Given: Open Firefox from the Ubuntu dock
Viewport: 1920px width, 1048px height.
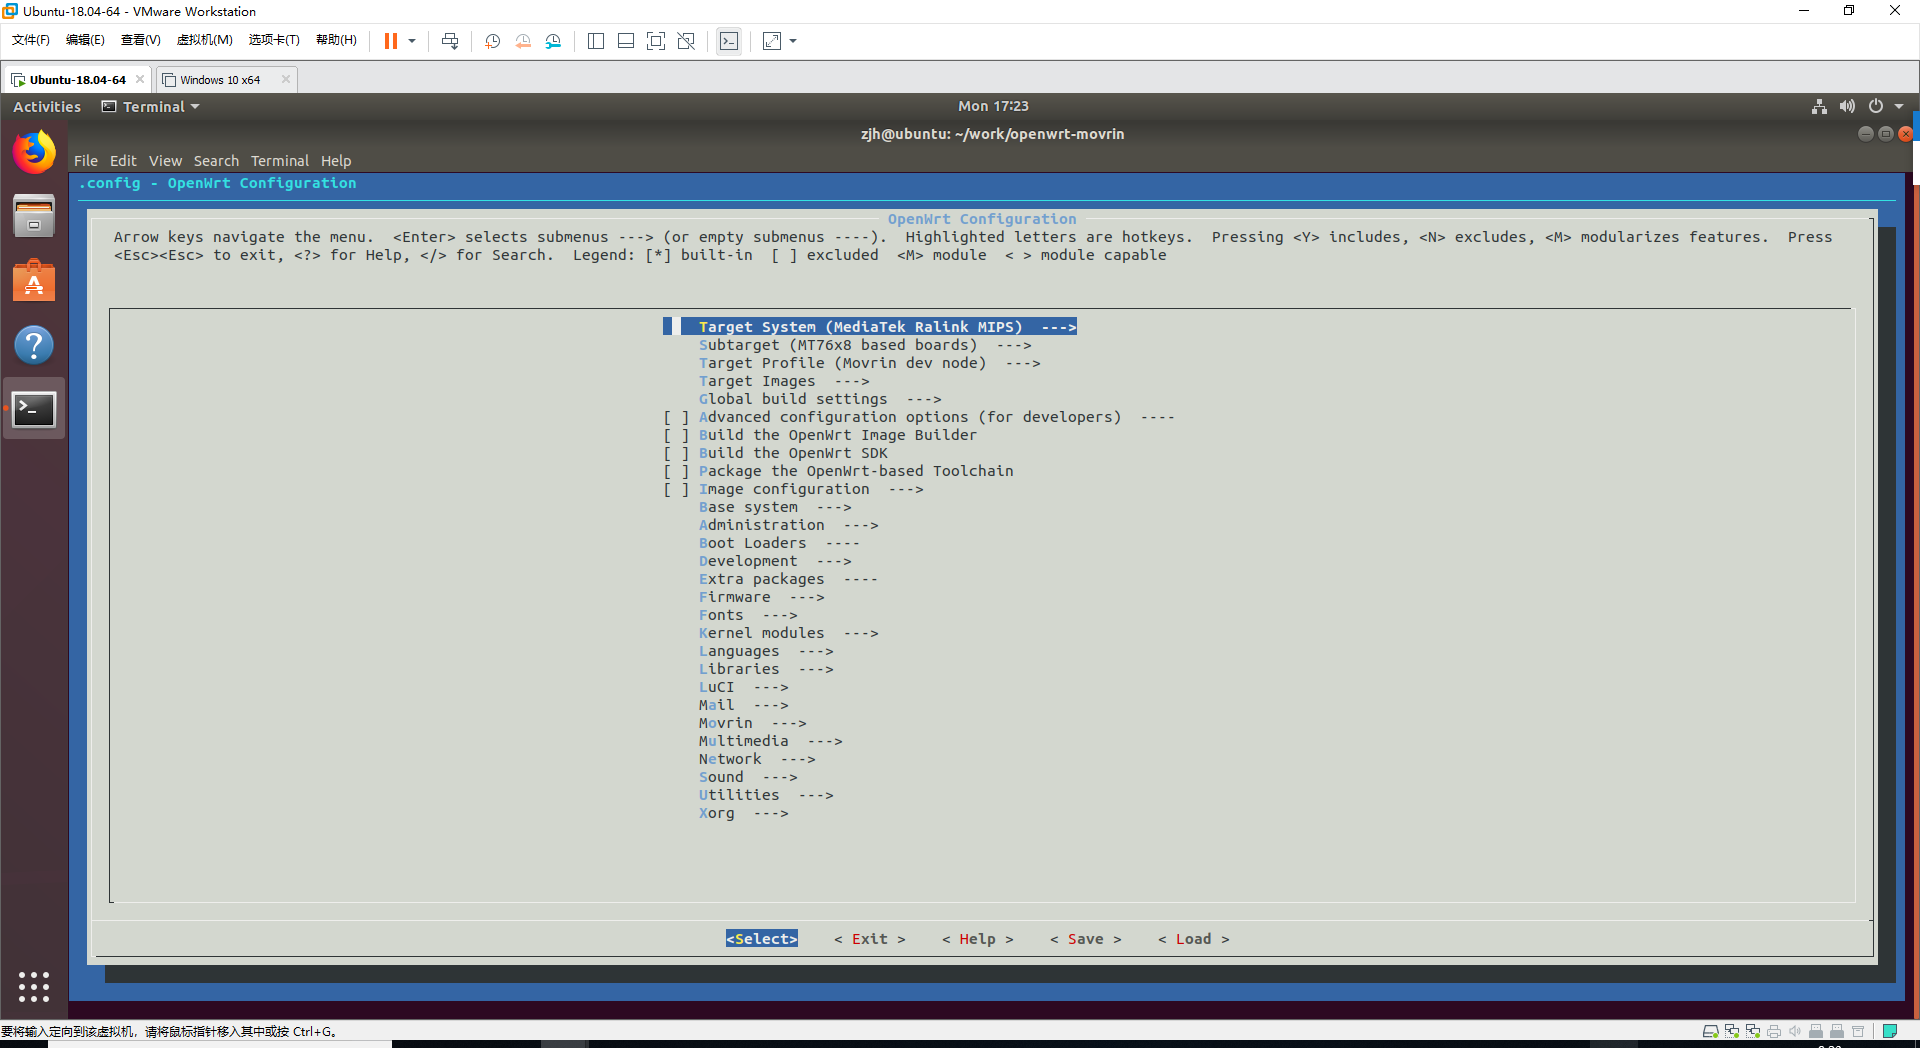Looking at the screenshot, I should point(33,152).
